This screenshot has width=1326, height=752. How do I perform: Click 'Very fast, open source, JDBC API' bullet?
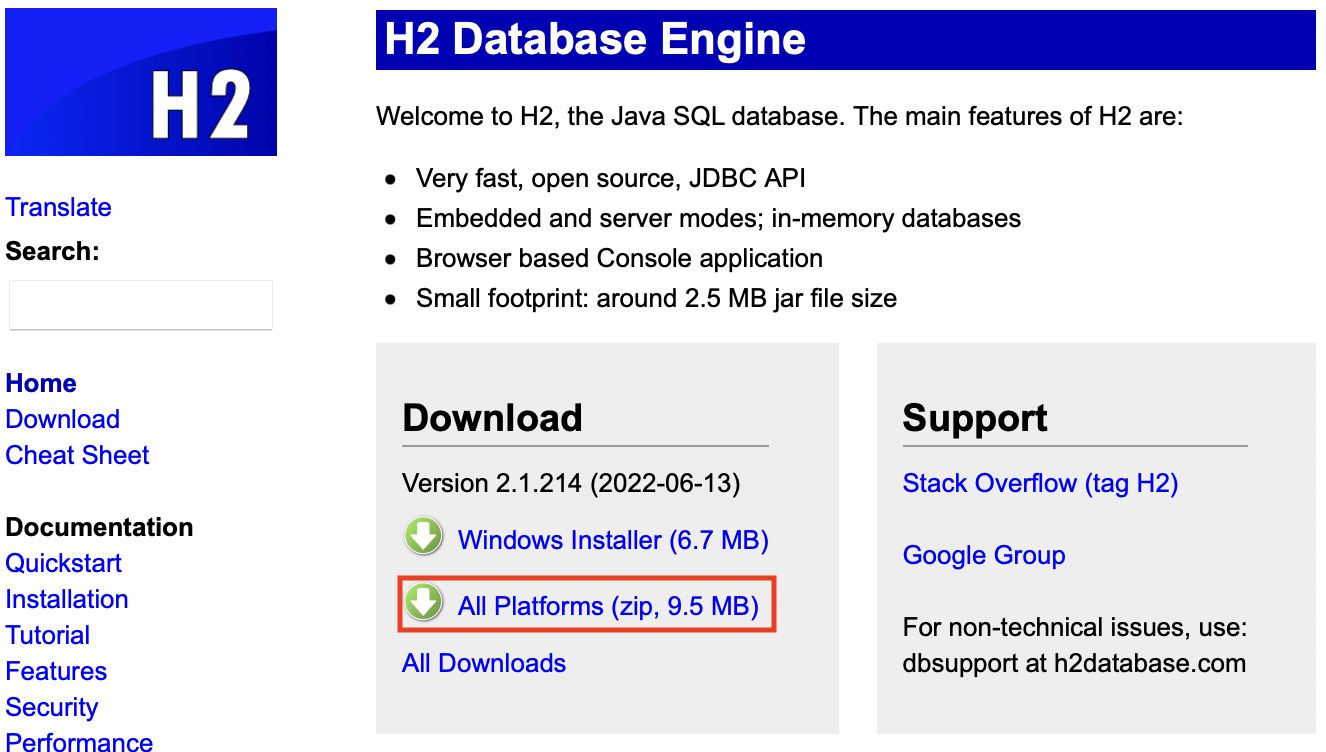tap(611, 179)
